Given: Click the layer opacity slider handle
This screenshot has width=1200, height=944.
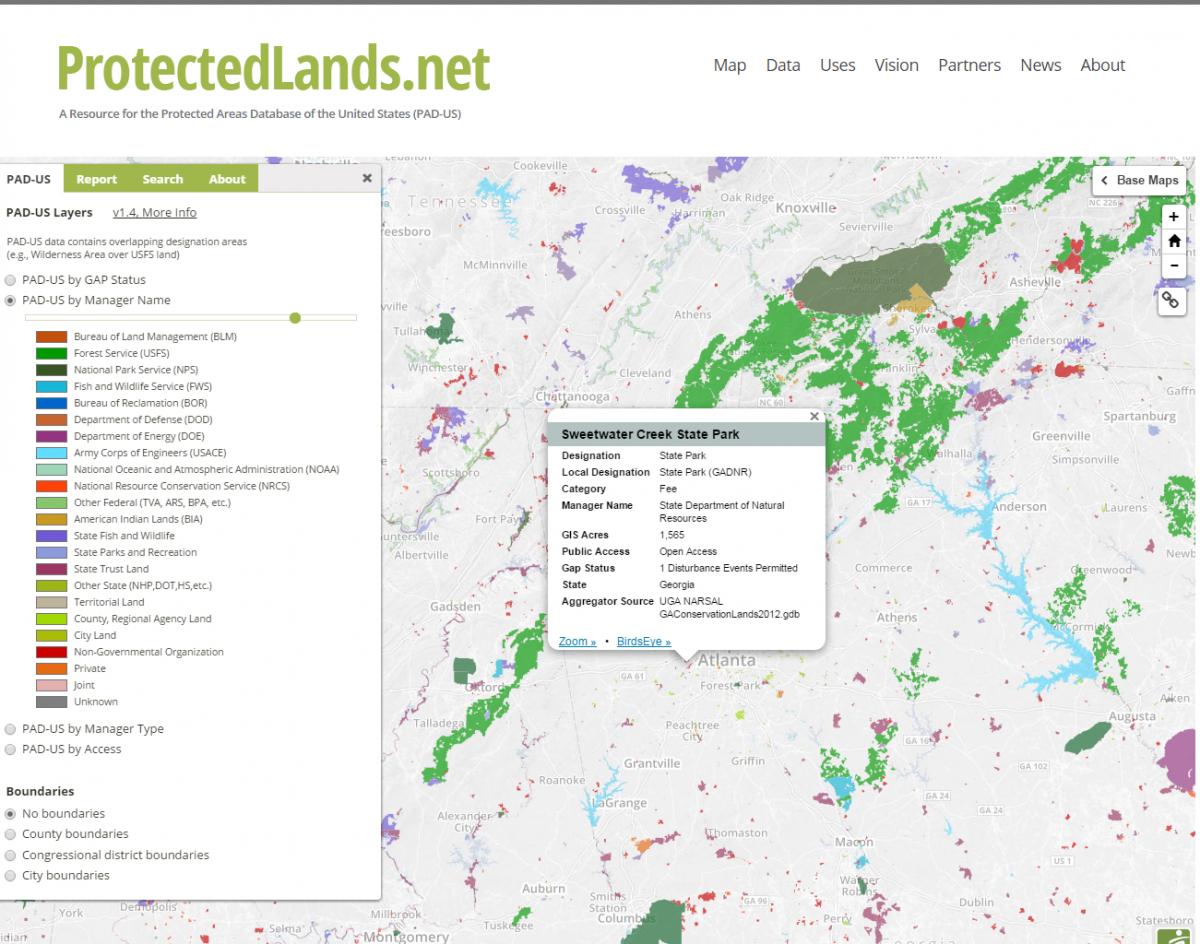Looking at the screenshot, I should [x=294, y=318].
